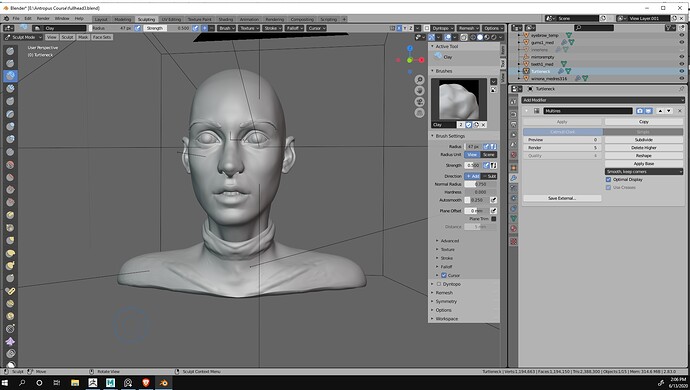Open the Face Sets viewport menu

click(x=102, y=37)
